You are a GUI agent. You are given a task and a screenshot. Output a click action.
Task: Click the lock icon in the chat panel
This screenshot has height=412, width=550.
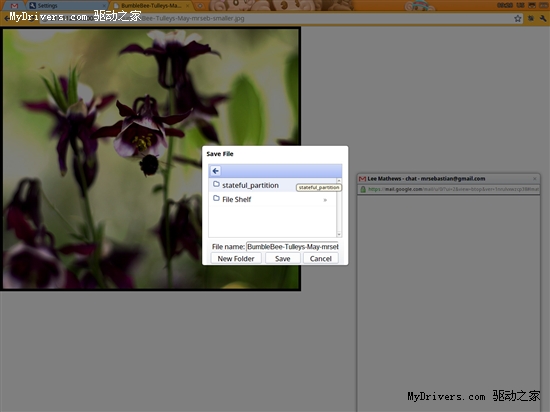click(363, 189)
